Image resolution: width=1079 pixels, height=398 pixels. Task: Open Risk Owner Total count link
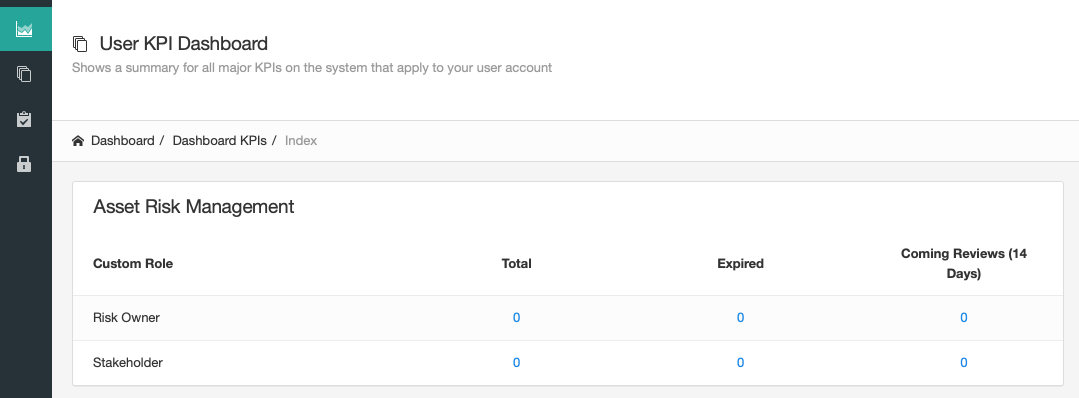click(x=516, y=317)
